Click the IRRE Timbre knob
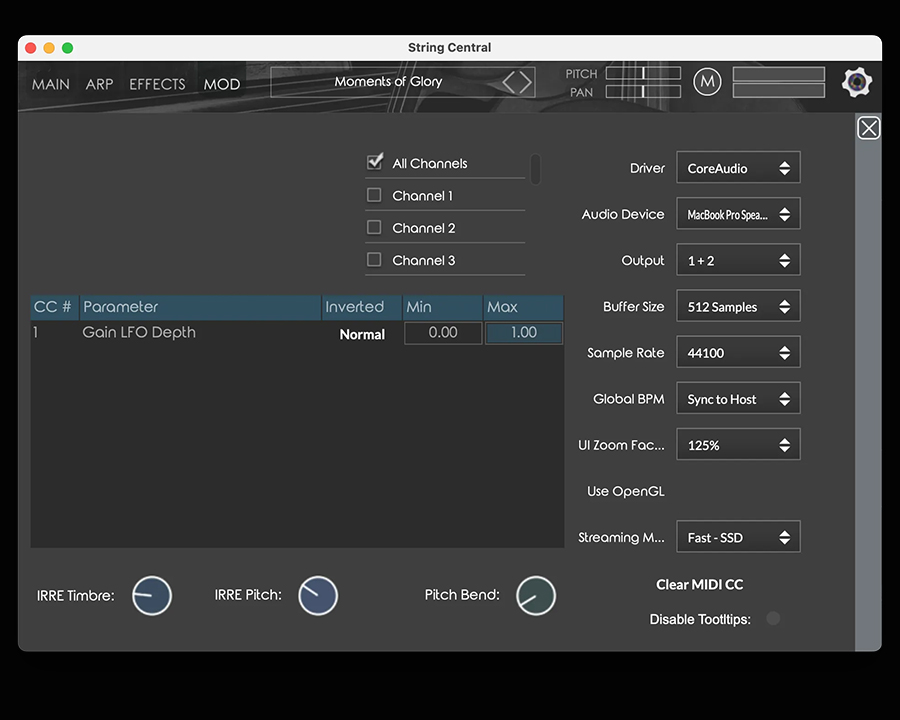 152,596
